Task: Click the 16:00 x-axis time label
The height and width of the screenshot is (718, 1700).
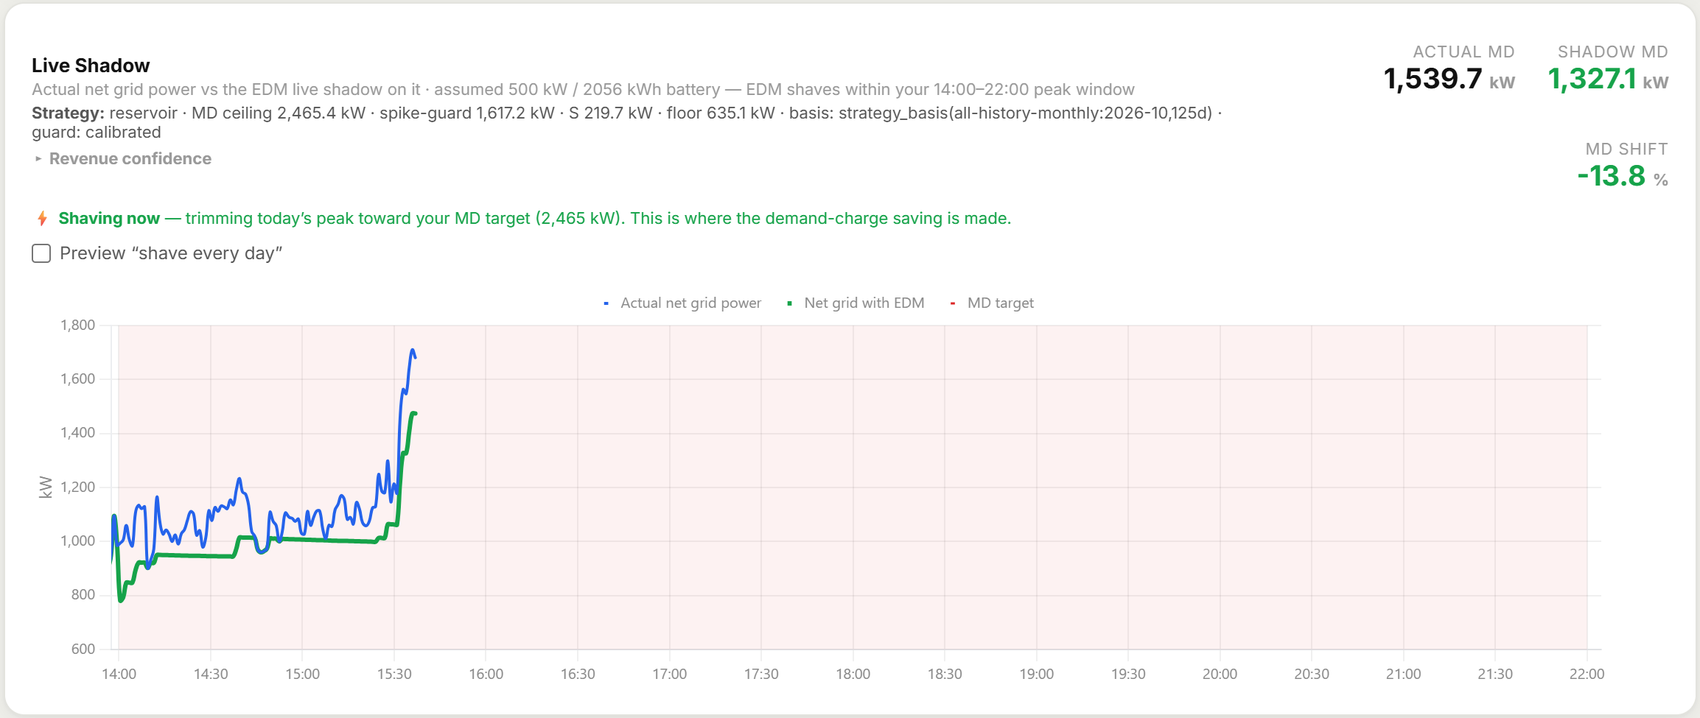Action: pos(486,674)
